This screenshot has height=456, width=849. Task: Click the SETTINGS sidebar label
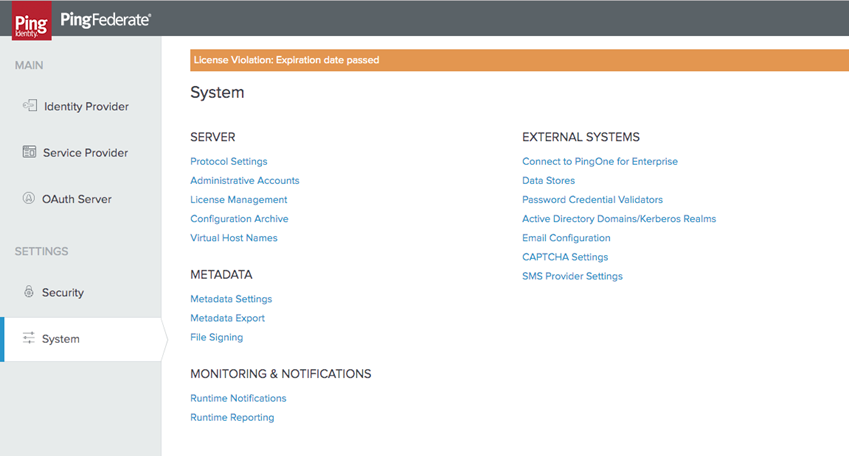point(42,251)
